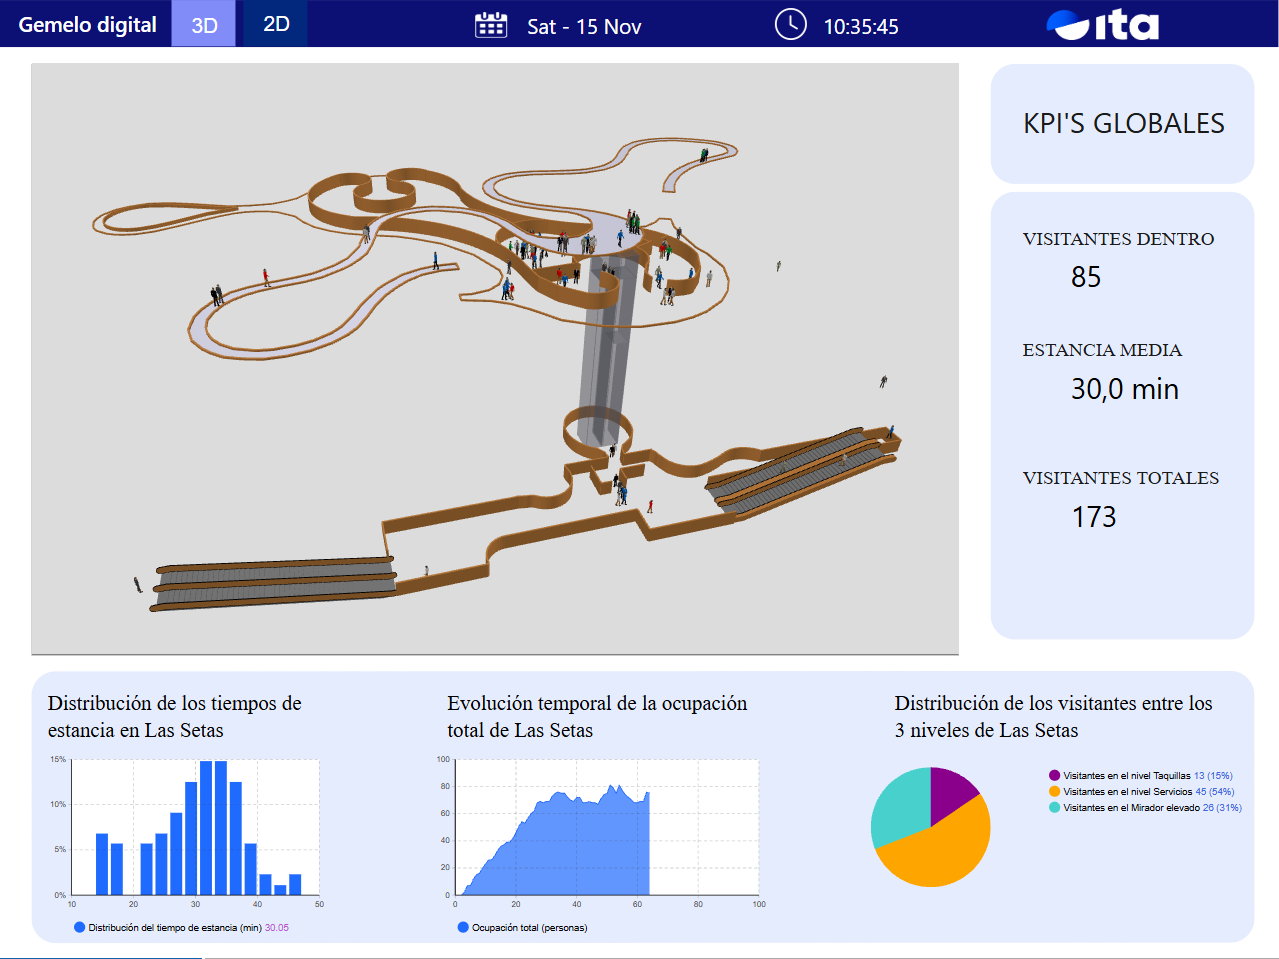This screenshot has height=959, width=1279.
Task: Click the date Sat - 15 Nov
Action: pos(584,27)
